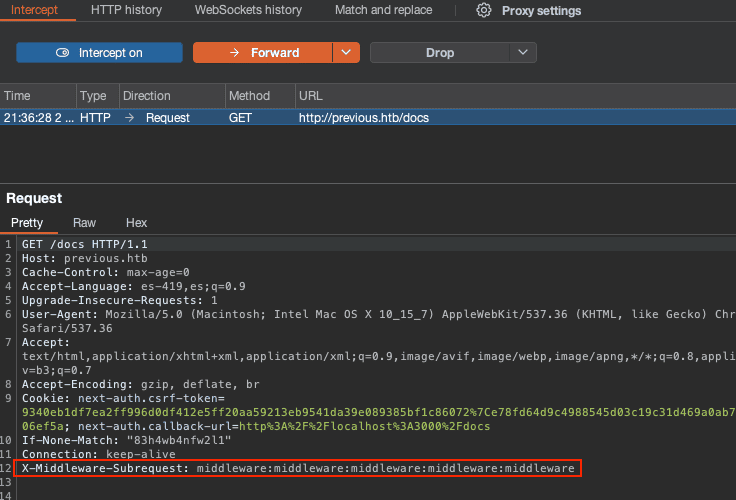Switch to the HTTP history tab
This screenshot has width=736, height=500.
click(x=126, y=10)
